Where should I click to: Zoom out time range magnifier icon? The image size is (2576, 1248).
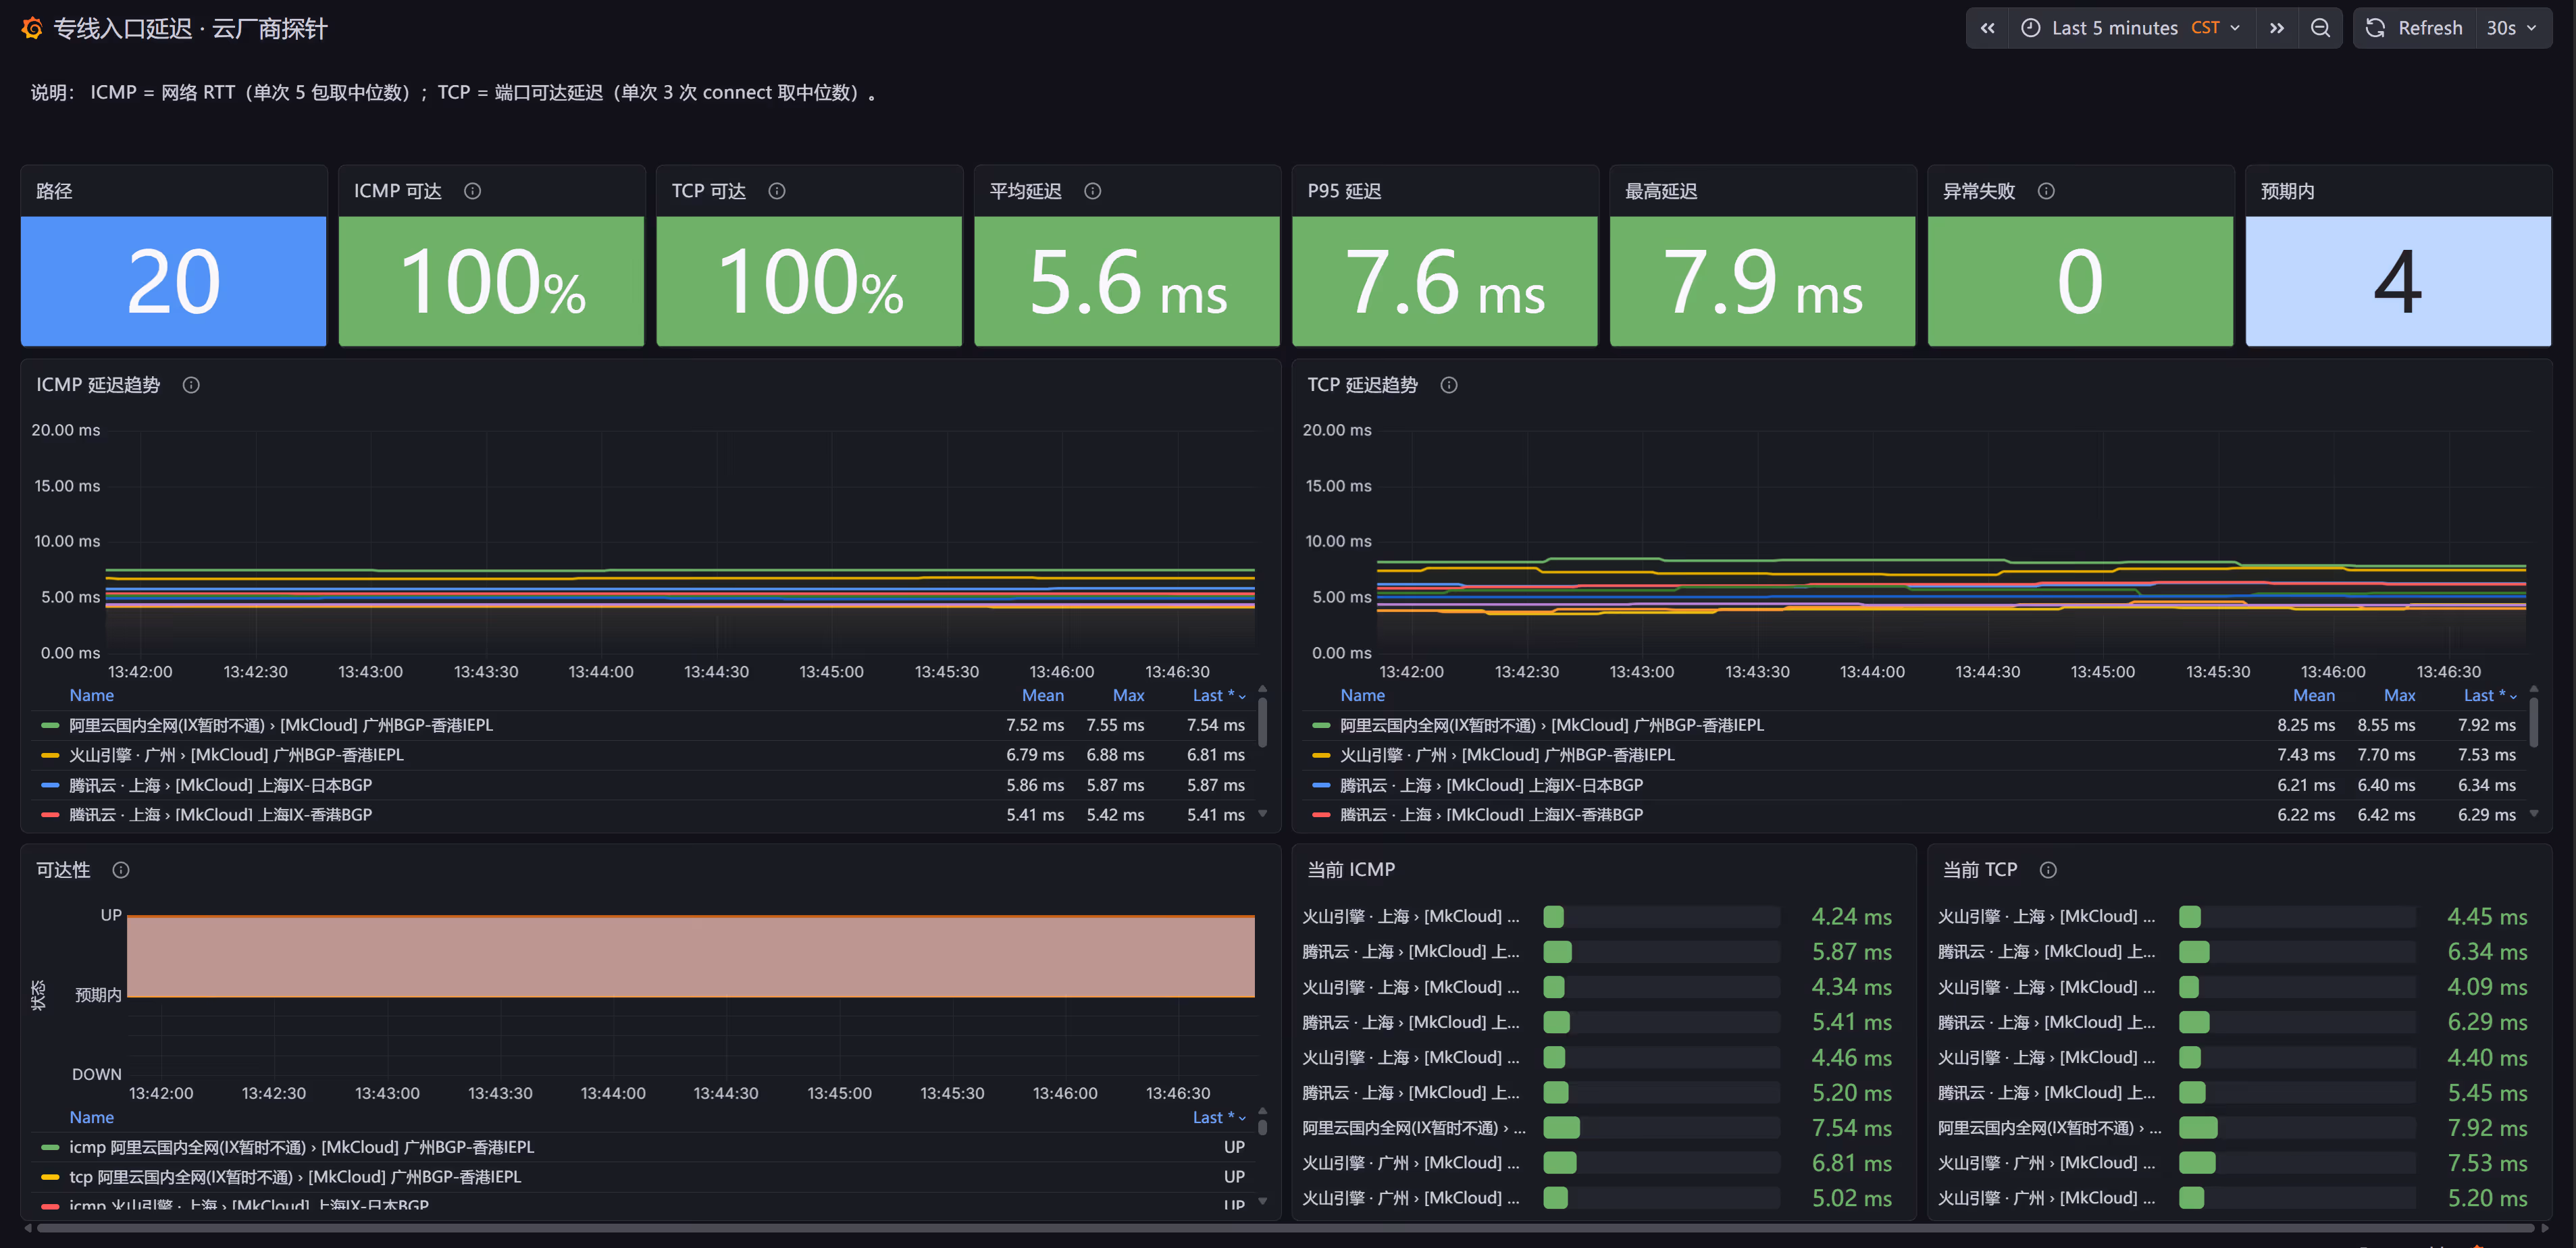[2320, 28]
